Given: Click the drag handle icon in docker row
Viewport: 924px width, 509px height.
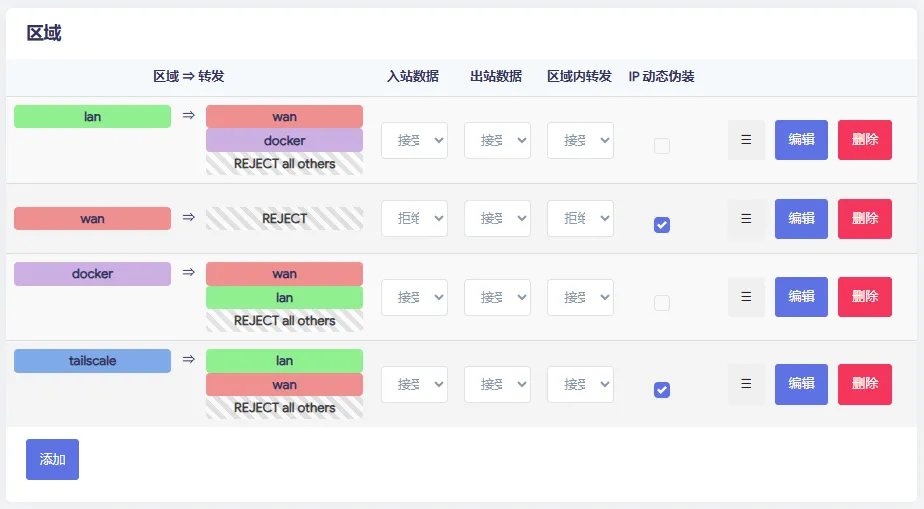Looking at the screenshot, I should click(x=746, y=297).
